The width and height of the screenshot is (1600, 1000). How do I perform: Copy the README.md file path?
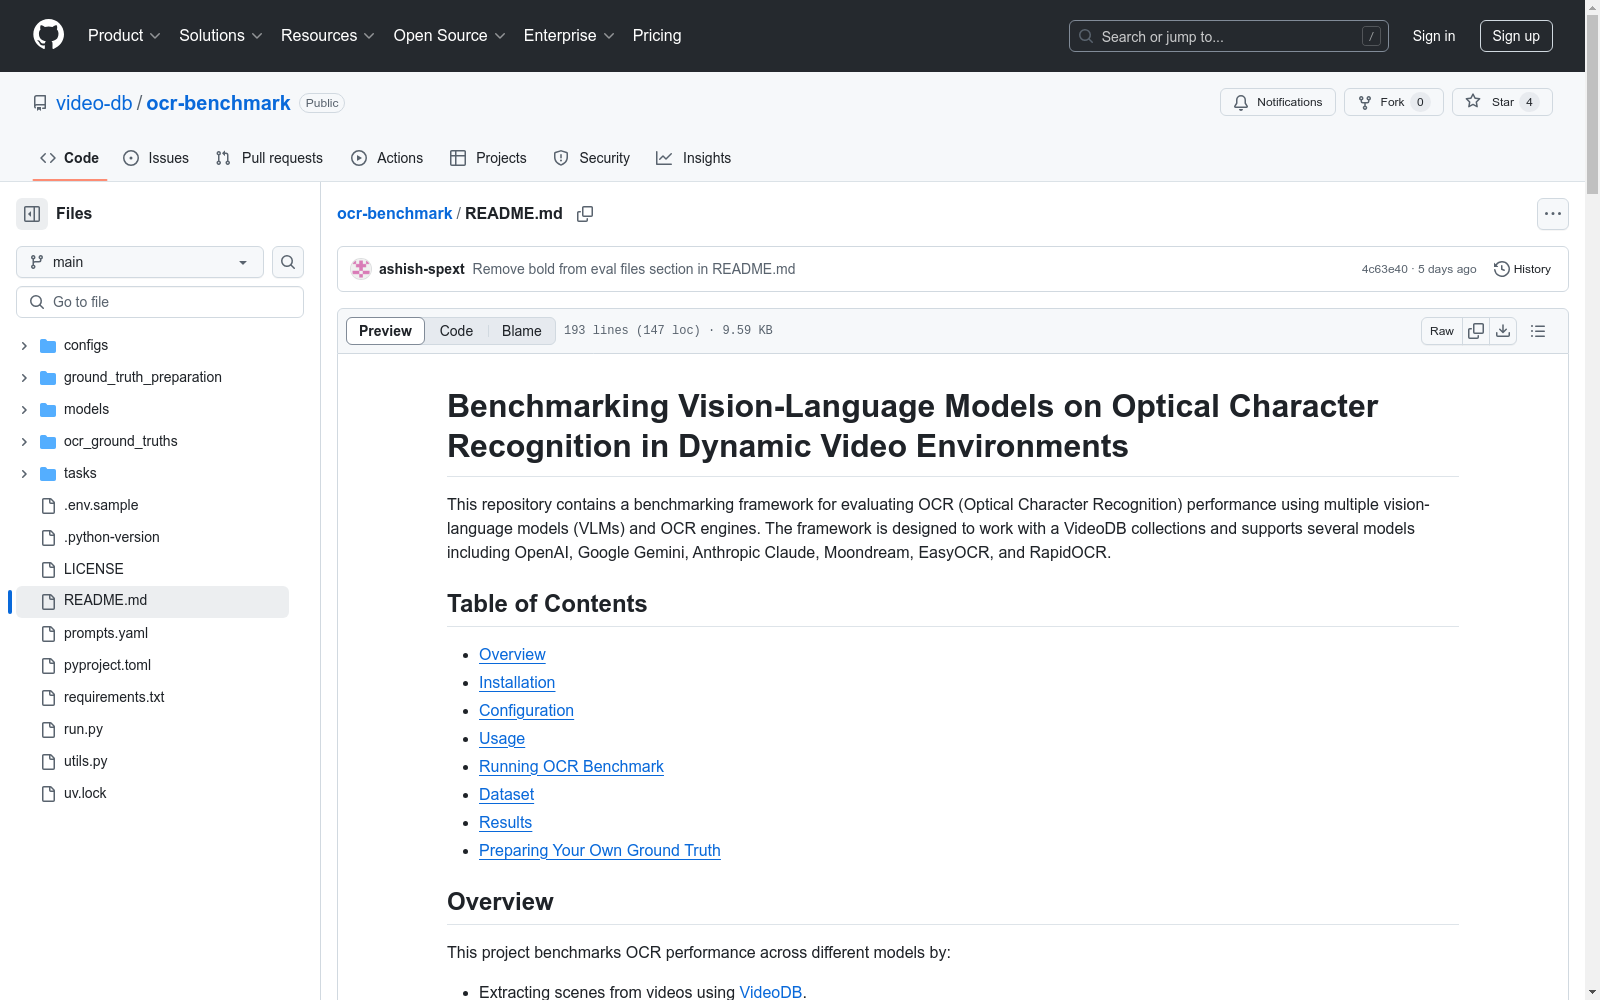point(585,214)
